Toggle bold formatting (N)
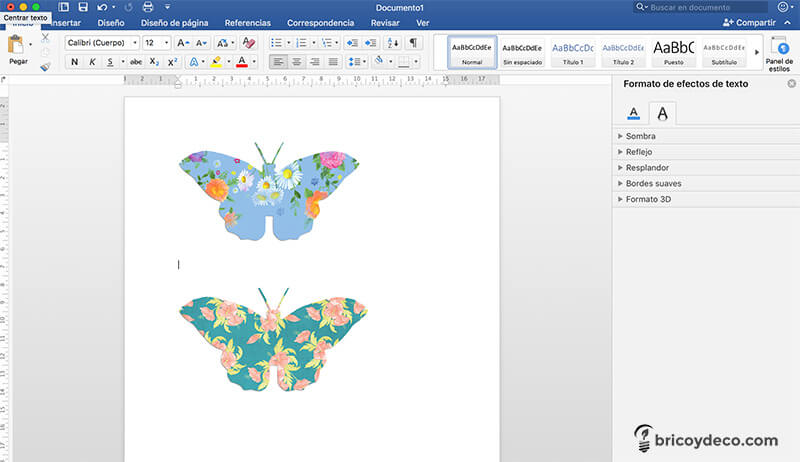 click(x=75, y=62)
